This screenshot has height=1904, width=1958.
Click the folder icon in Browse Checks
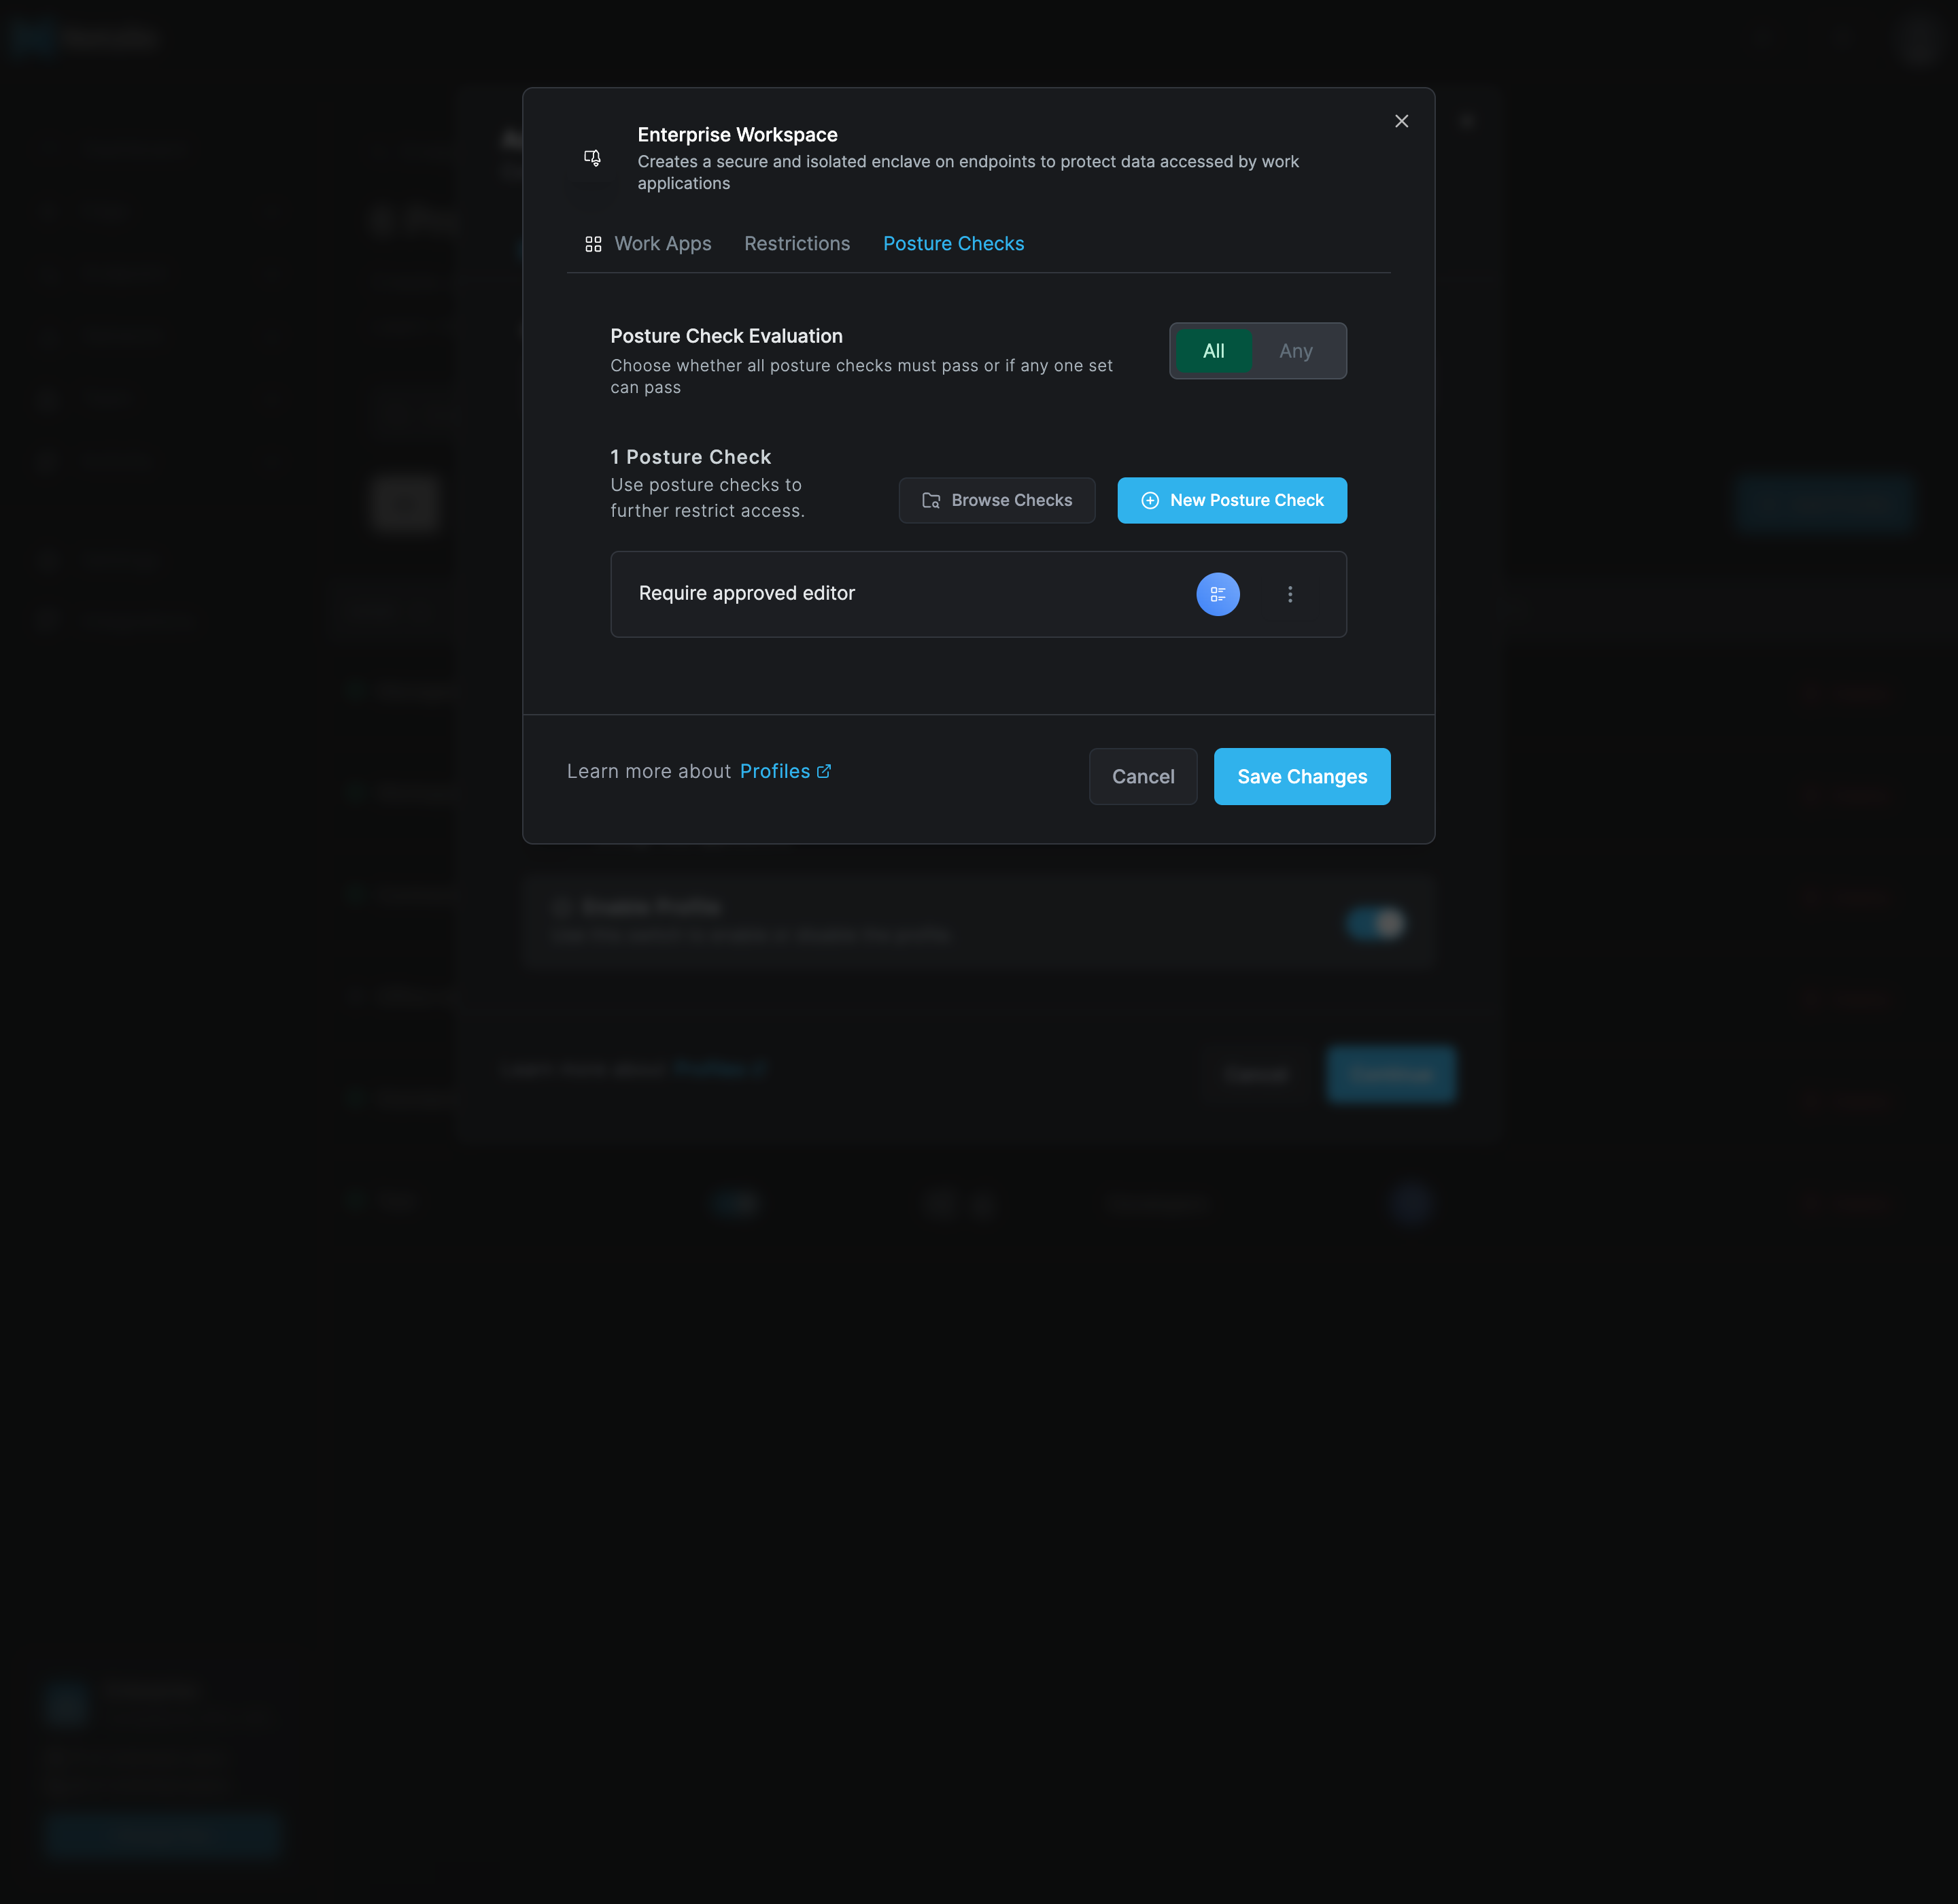[930, 500]
